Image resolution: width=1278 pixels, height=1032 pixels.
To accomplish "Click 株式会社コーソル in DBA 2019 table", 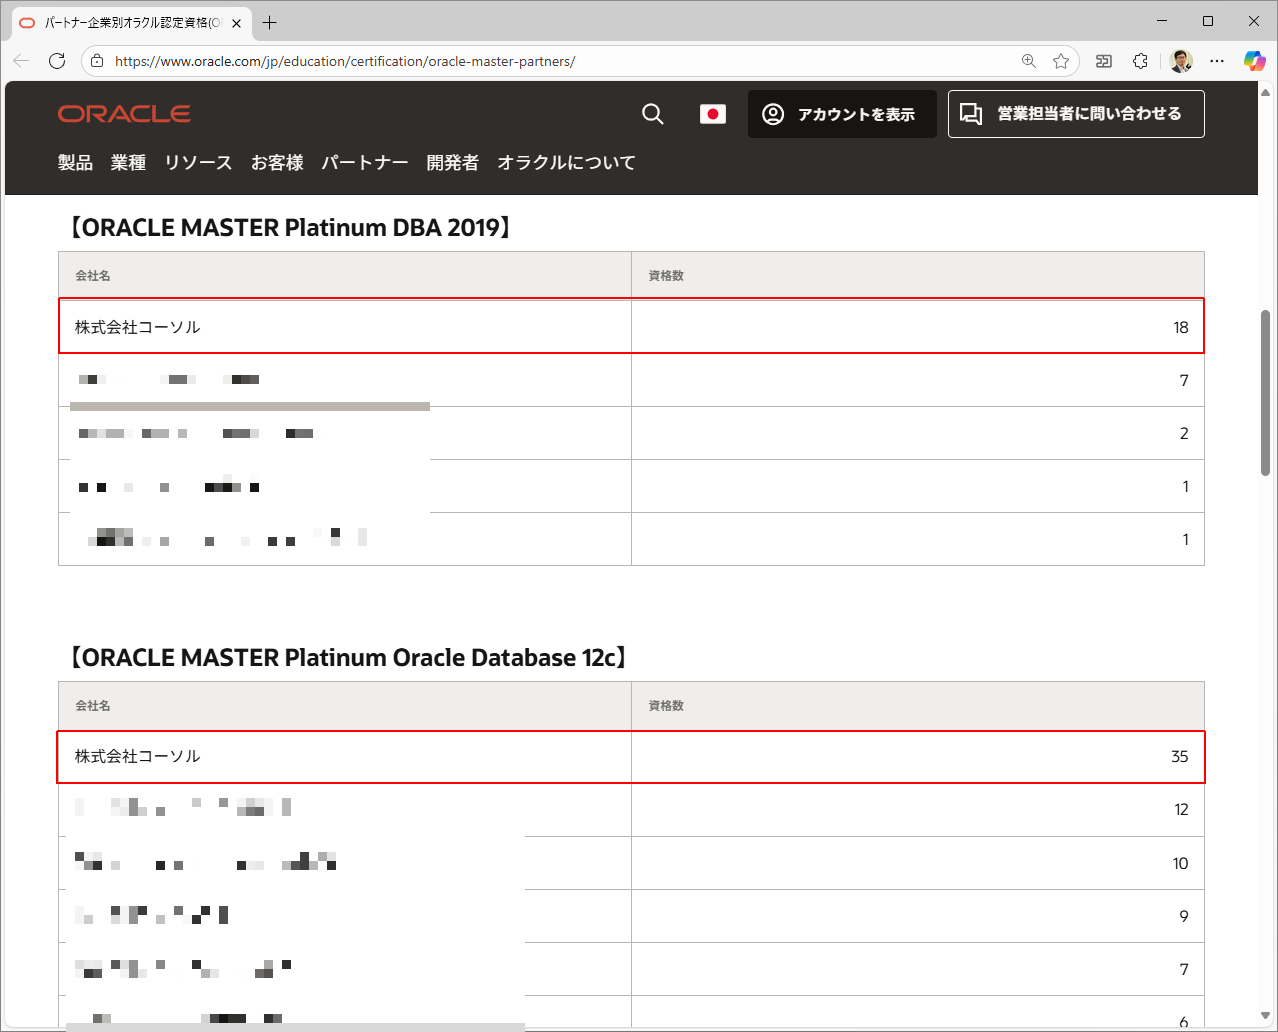I will coord(138,327).
